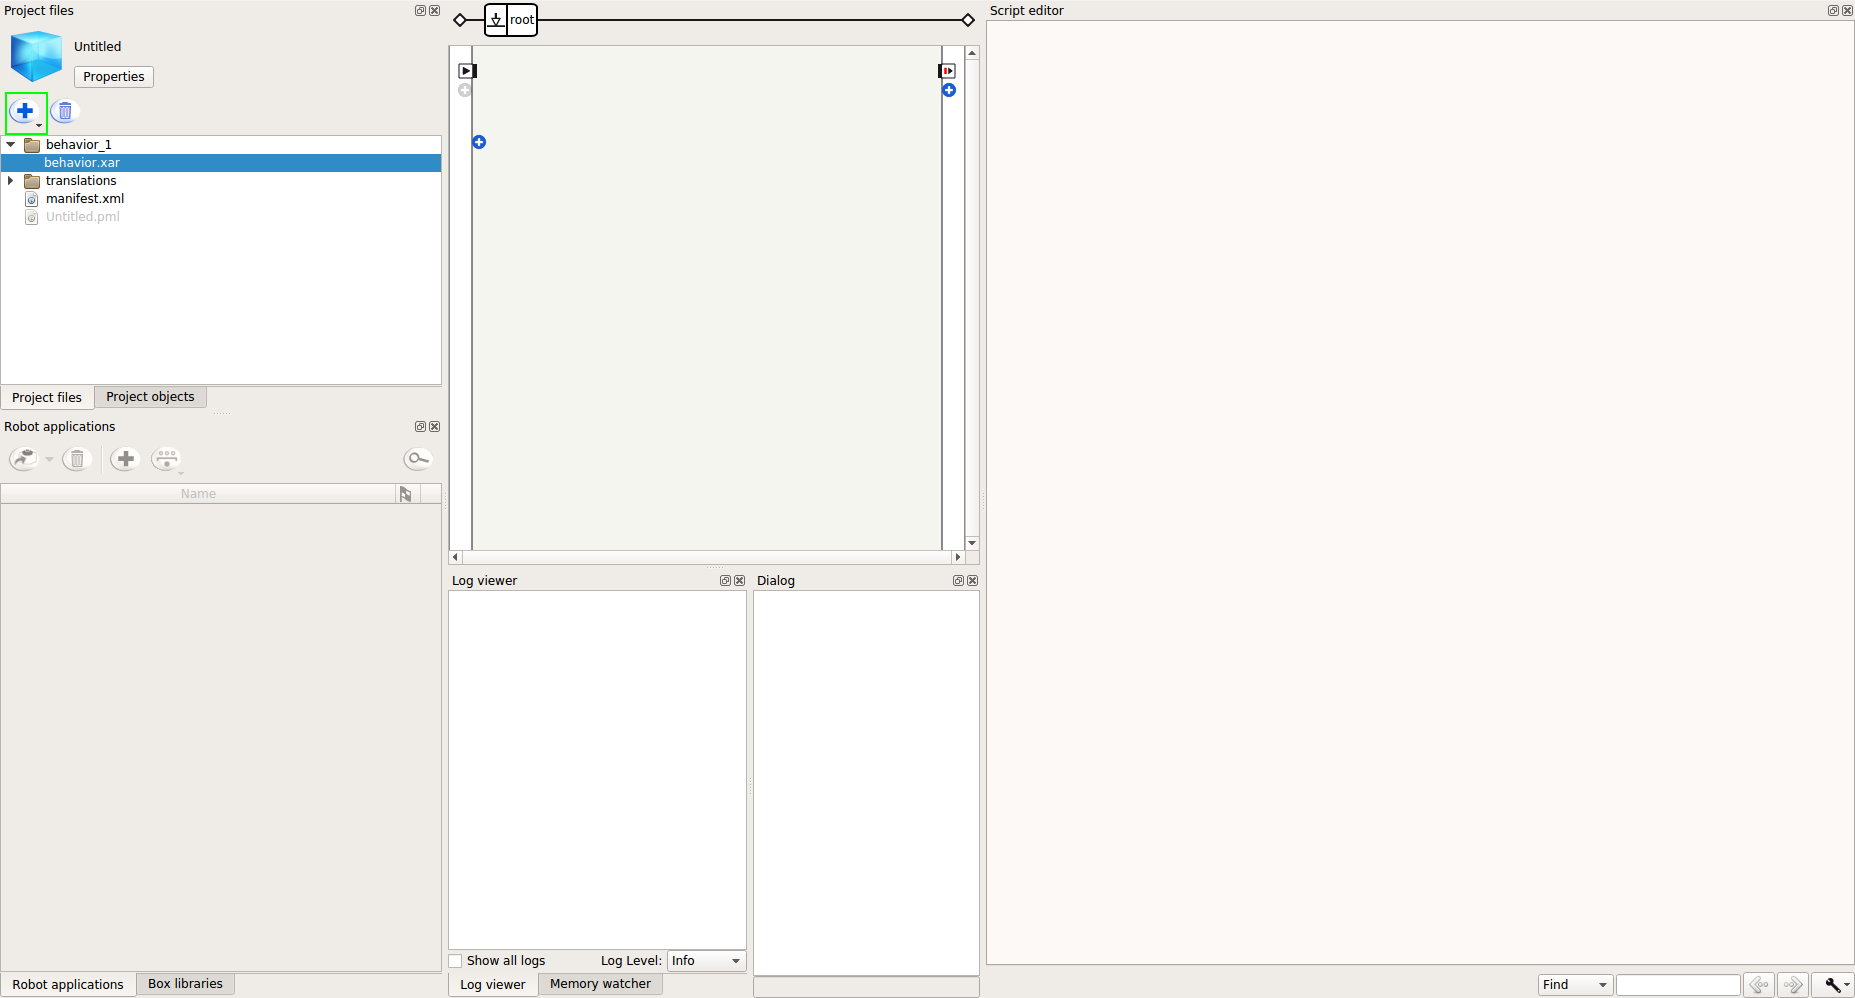Click the gray add-input plus icon
1855x998 pixels.
(x=465, y=90)
